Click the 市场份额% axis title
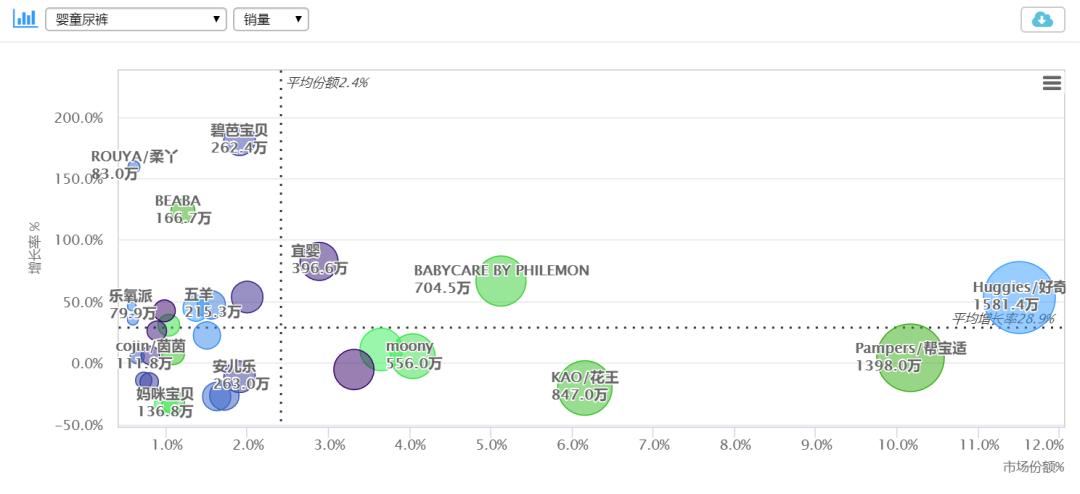Viewport: 1080px width, 494px height. point(1033,467)
